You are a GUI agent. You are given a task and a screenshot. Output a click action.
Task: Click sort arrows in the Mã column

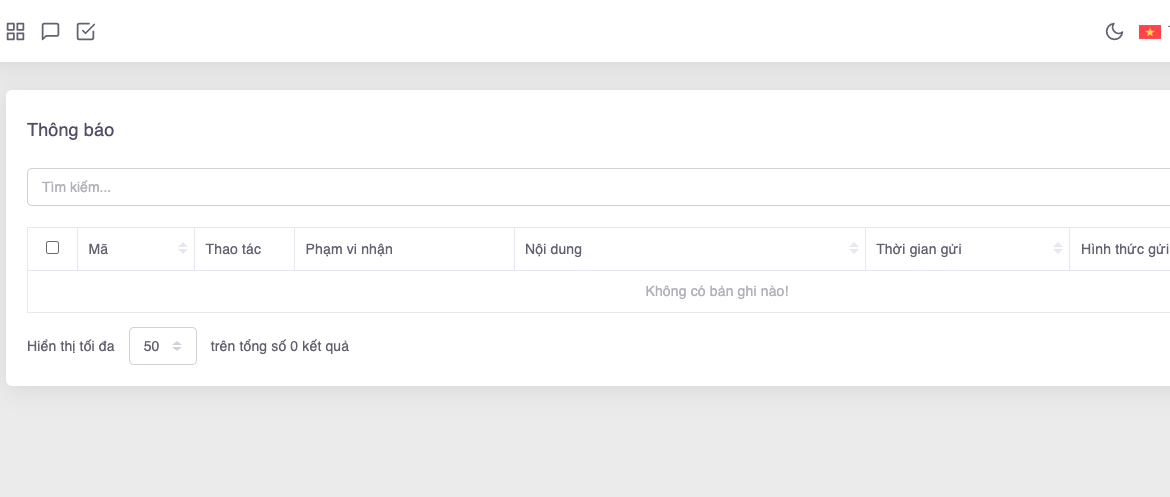coord(183,249)
